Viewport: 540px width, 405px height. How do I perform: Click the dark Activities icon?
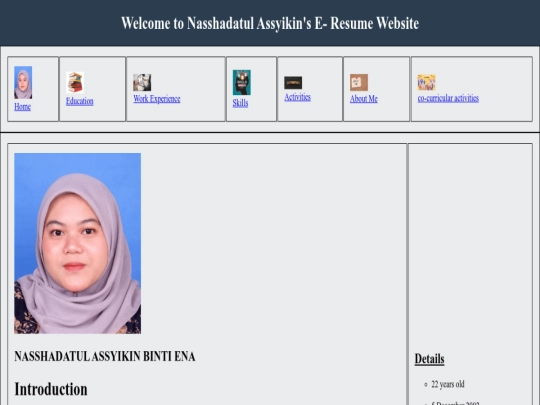point(293,83)
